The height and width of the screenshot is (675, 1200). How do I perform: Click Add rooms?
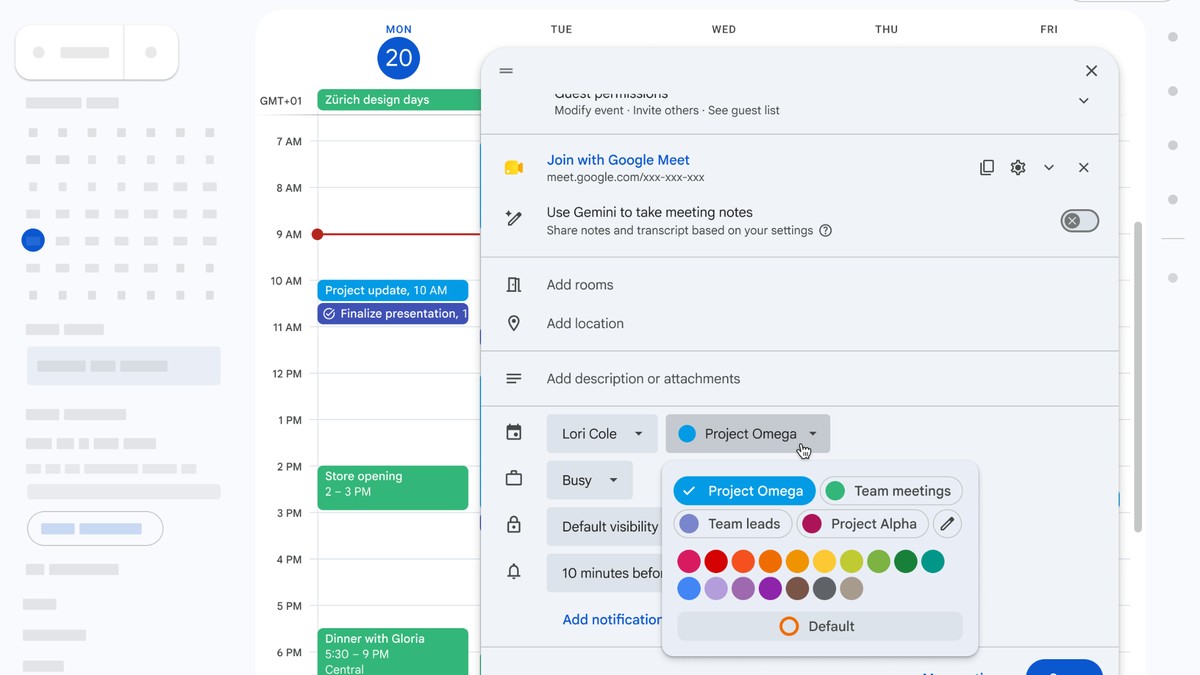click(x=580, y=285)
